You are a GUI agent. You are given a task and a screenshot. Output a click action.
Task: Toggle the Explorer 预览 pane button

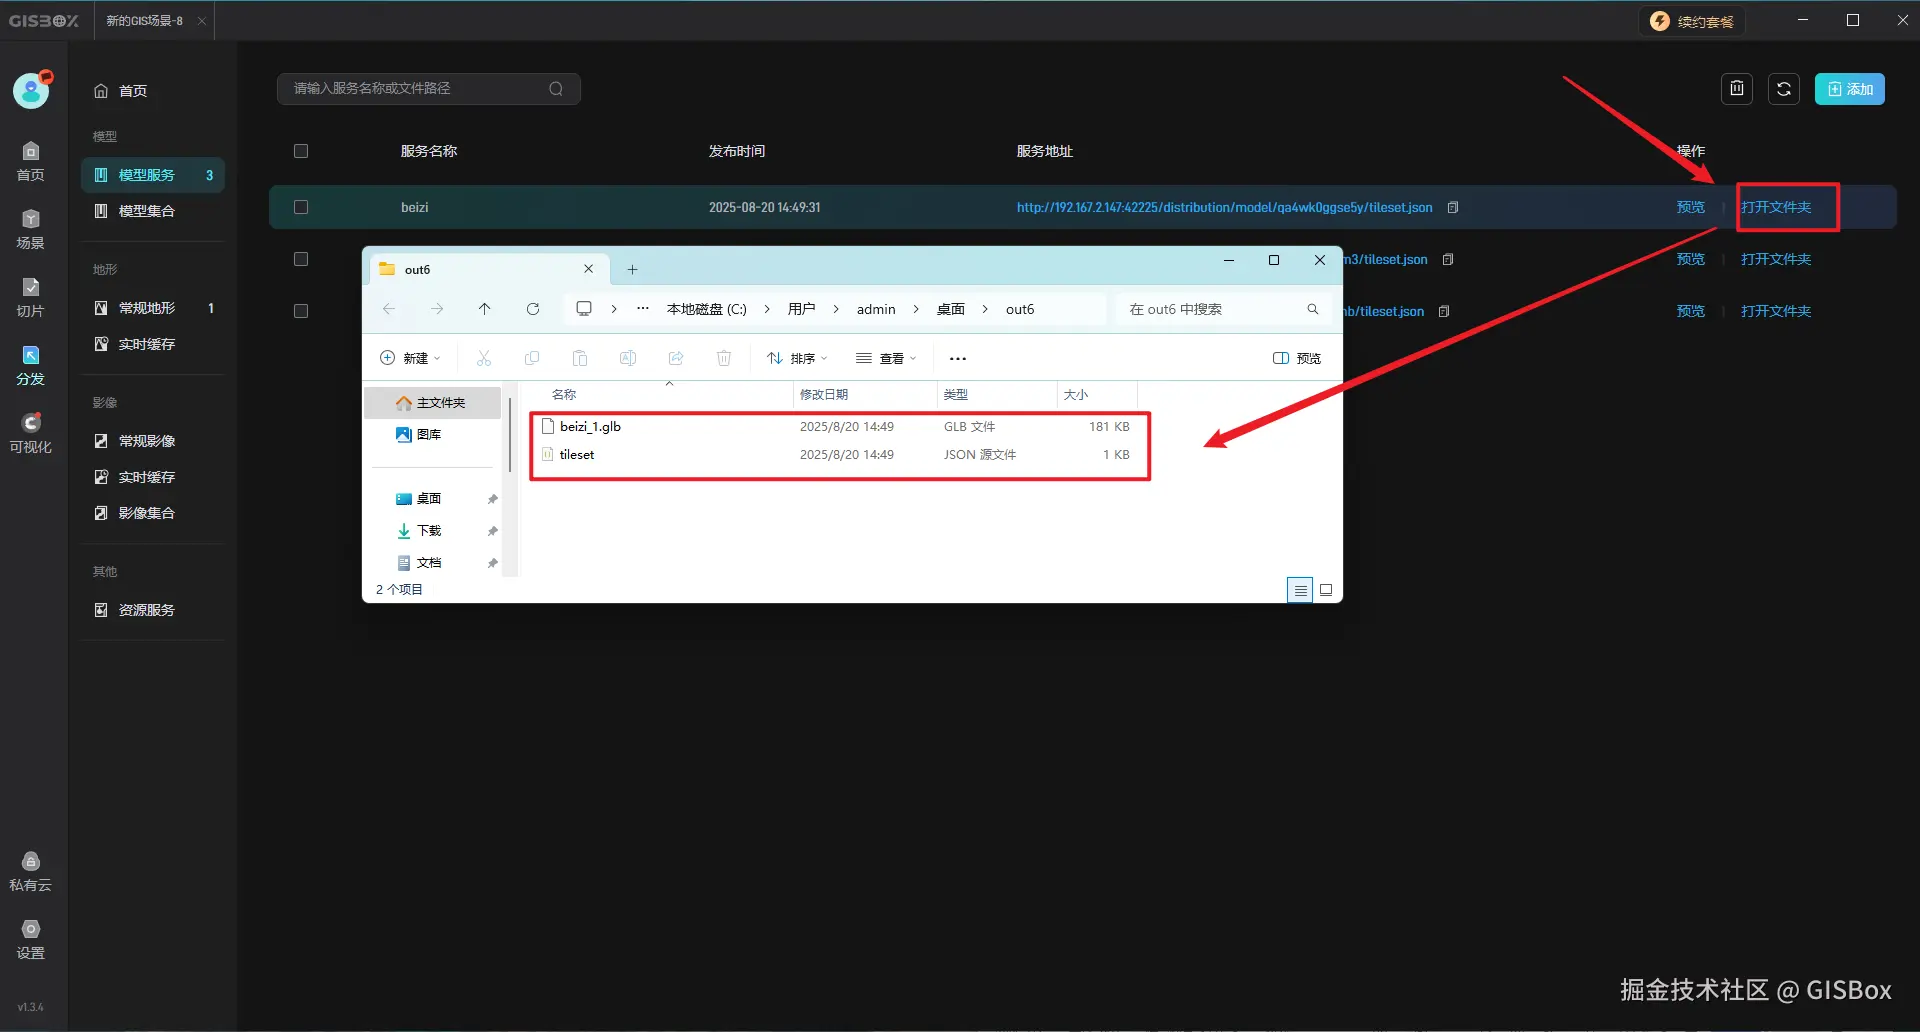pyautogui.click(x=1297, y=358)
